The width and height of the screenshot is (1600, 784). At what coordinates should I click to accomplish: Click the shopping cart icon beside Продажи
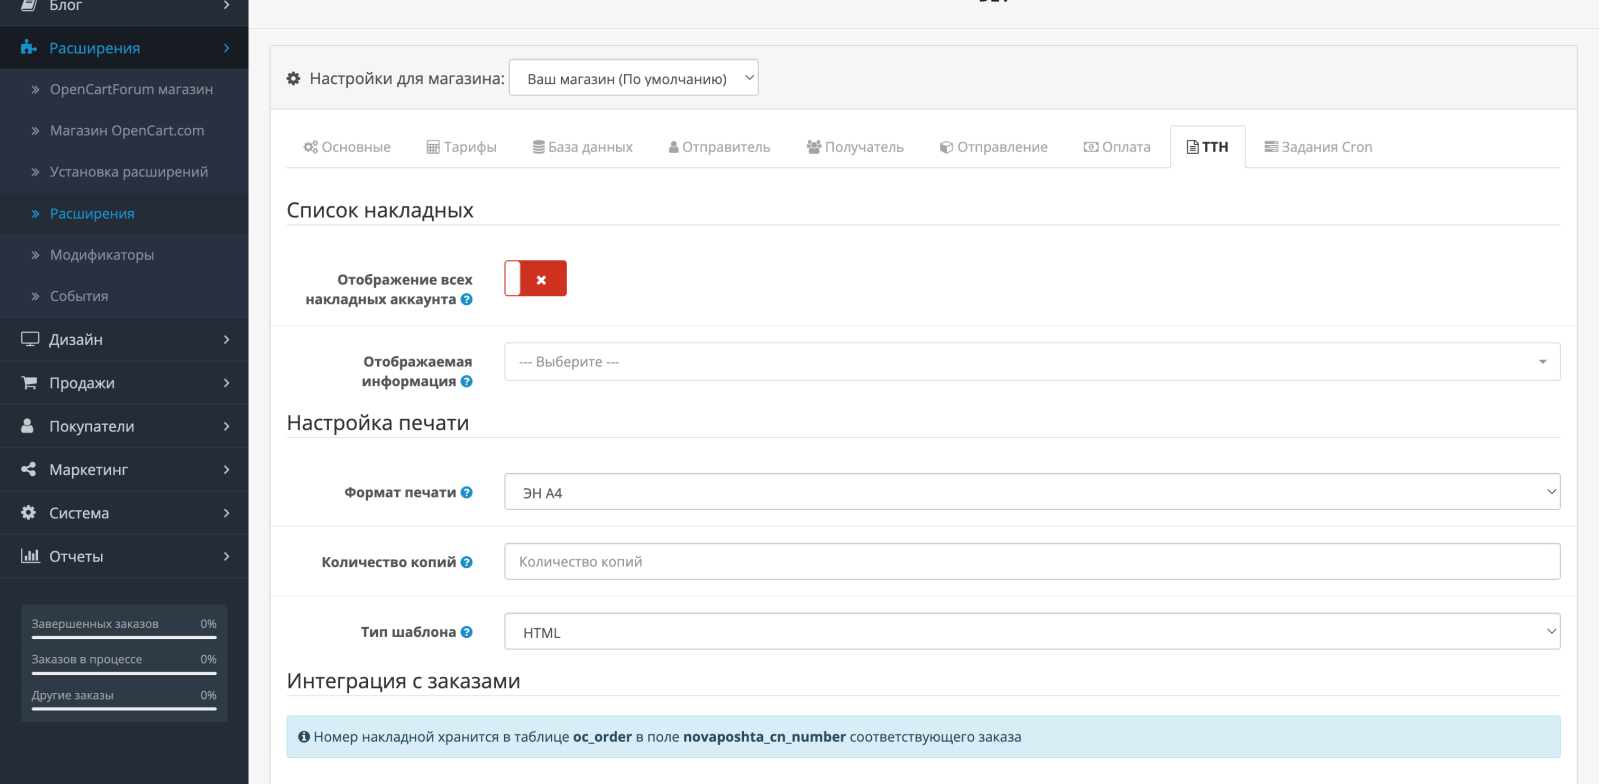tap(29, 383)
